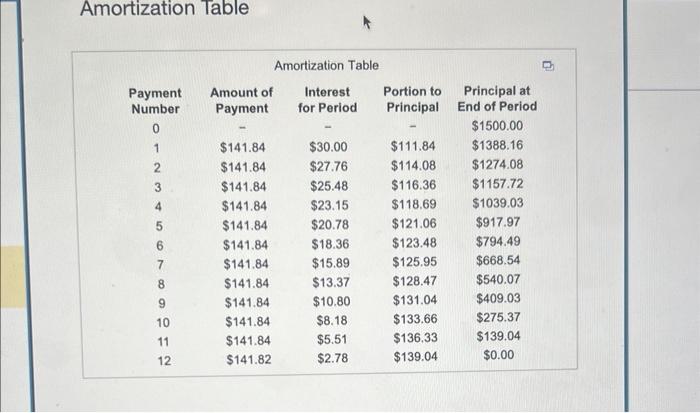
Task: Select the 'Interest for Period' column header
Action: pyautogui.click(x=327, y=100)
